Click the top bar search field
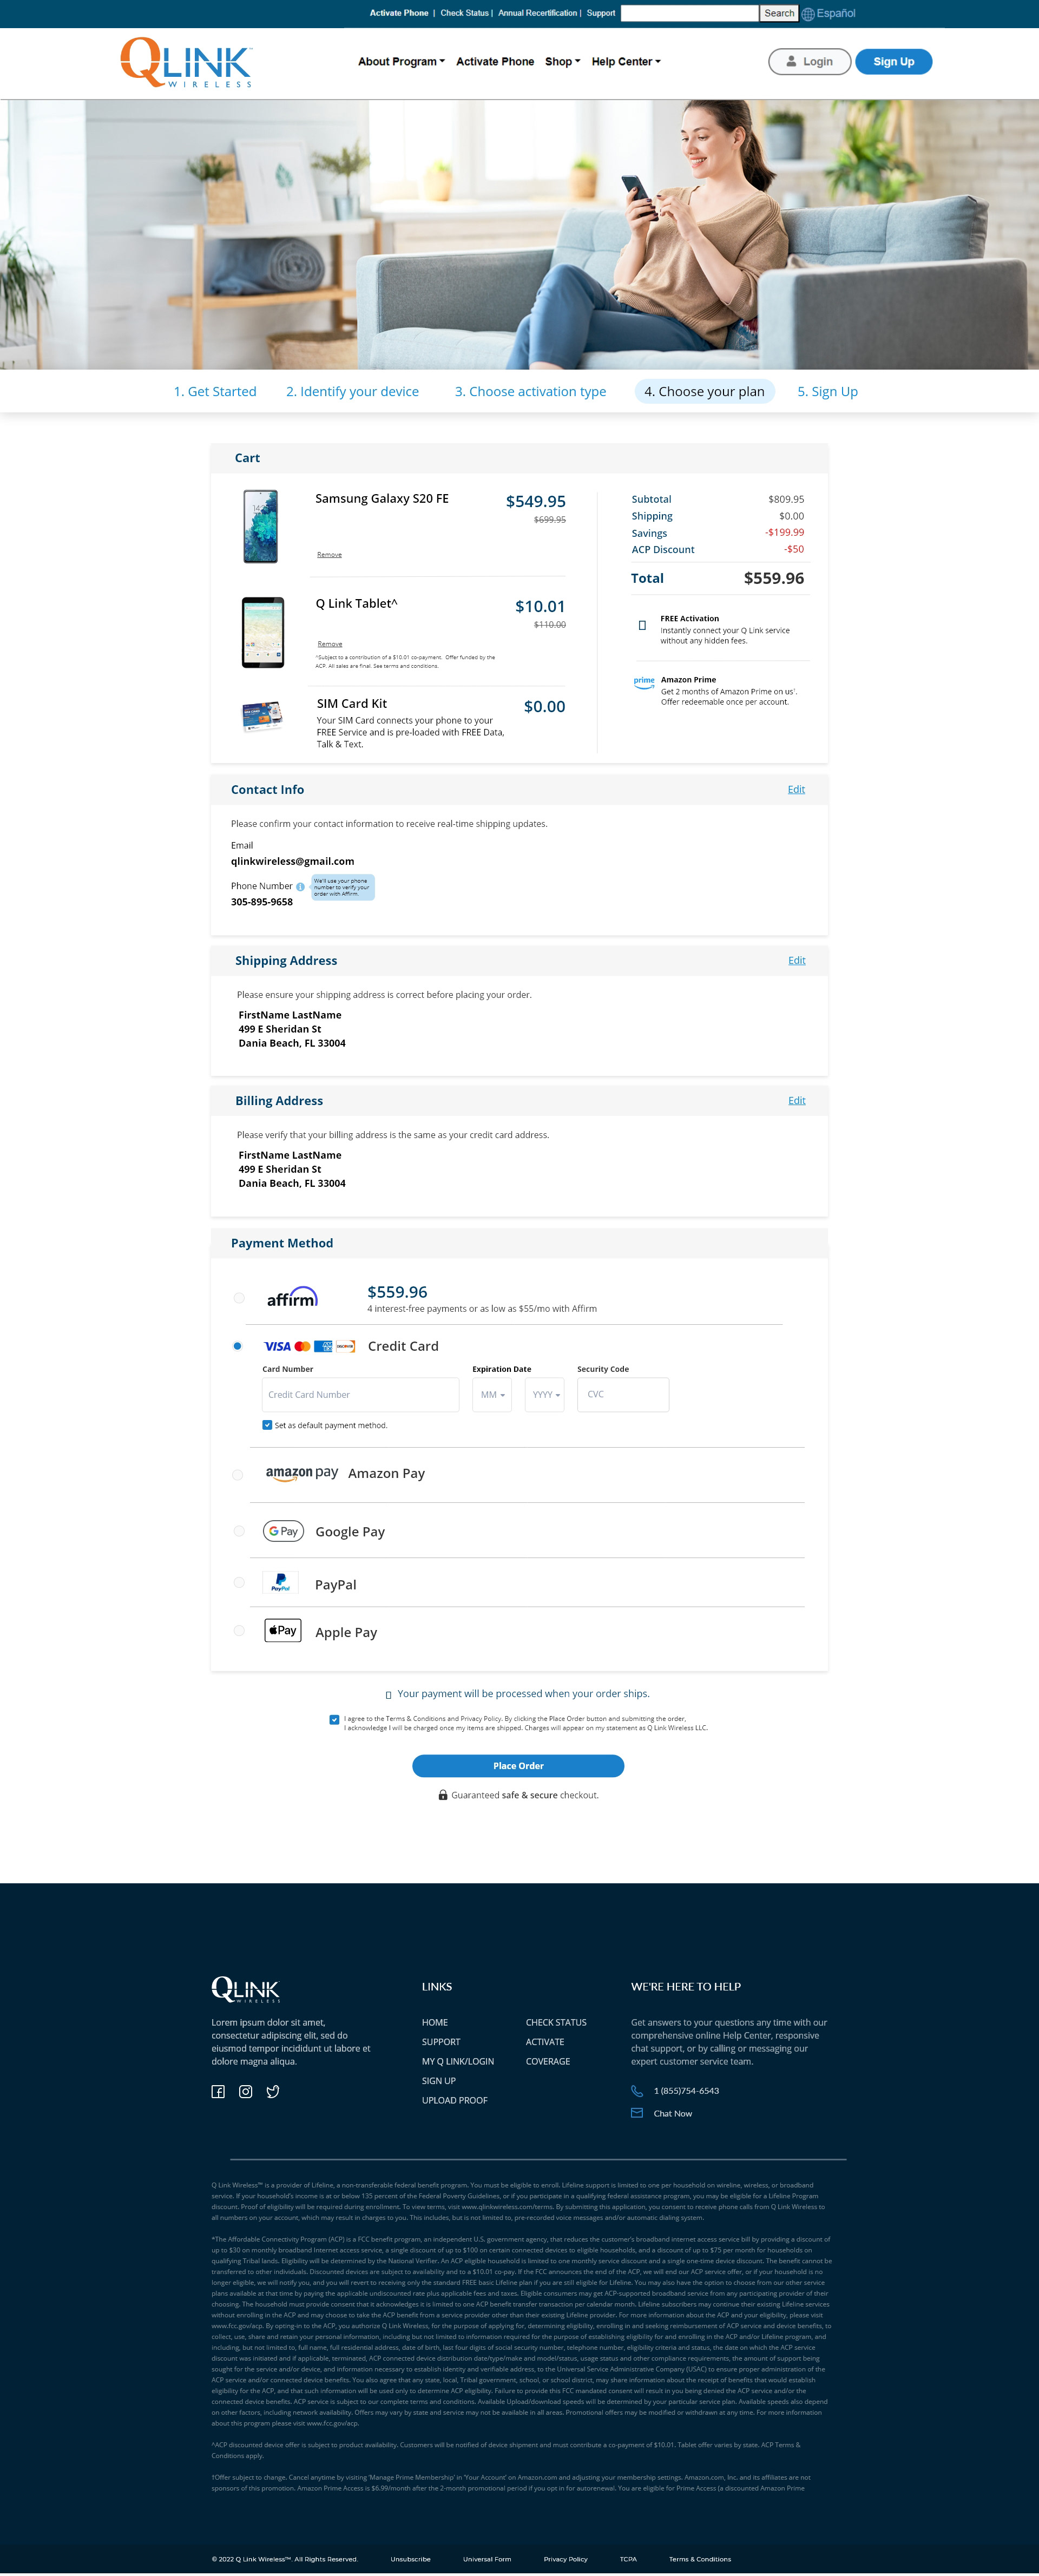The height and width of the screenshot is (2576, 1039). coord(690,13)
